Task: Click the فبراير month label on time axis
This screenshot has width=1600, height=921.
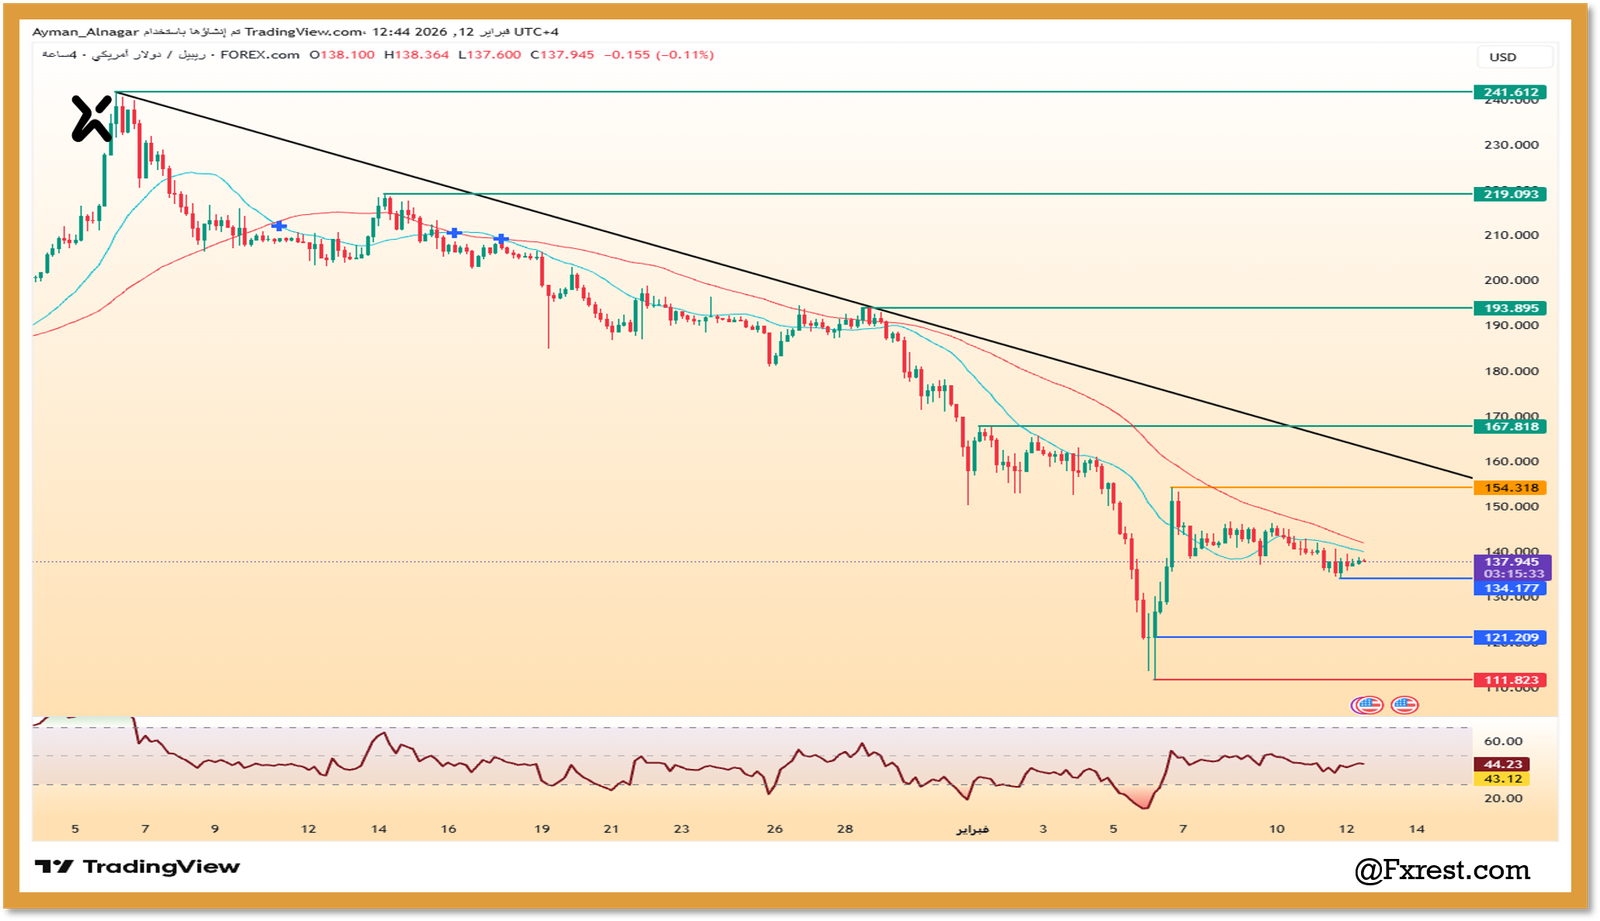Action: coord(971,829)
